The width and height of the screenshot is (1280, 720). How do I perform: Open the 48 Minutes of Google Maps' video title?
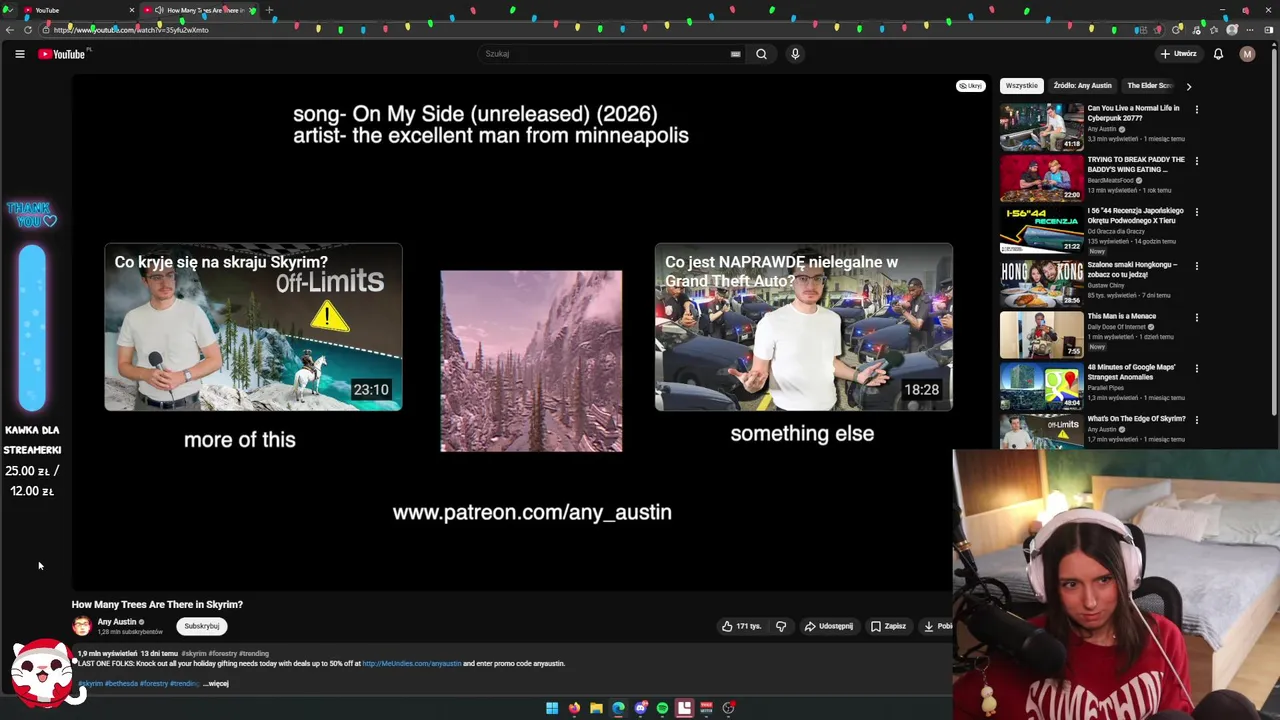(x=1131, y=372)
